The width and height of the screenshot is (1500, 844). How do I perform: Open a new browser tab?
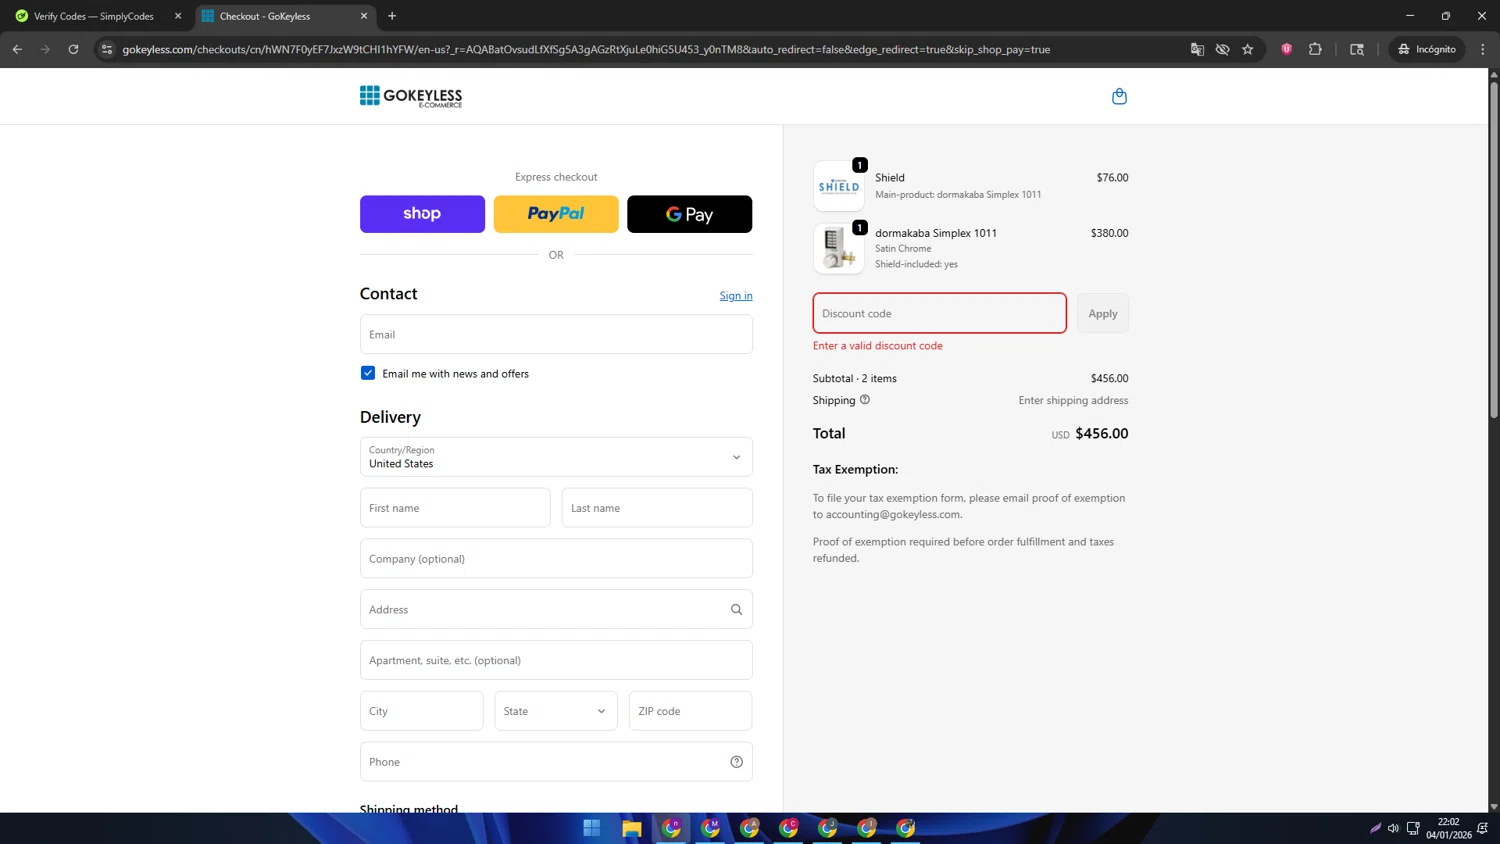[392, 16]
